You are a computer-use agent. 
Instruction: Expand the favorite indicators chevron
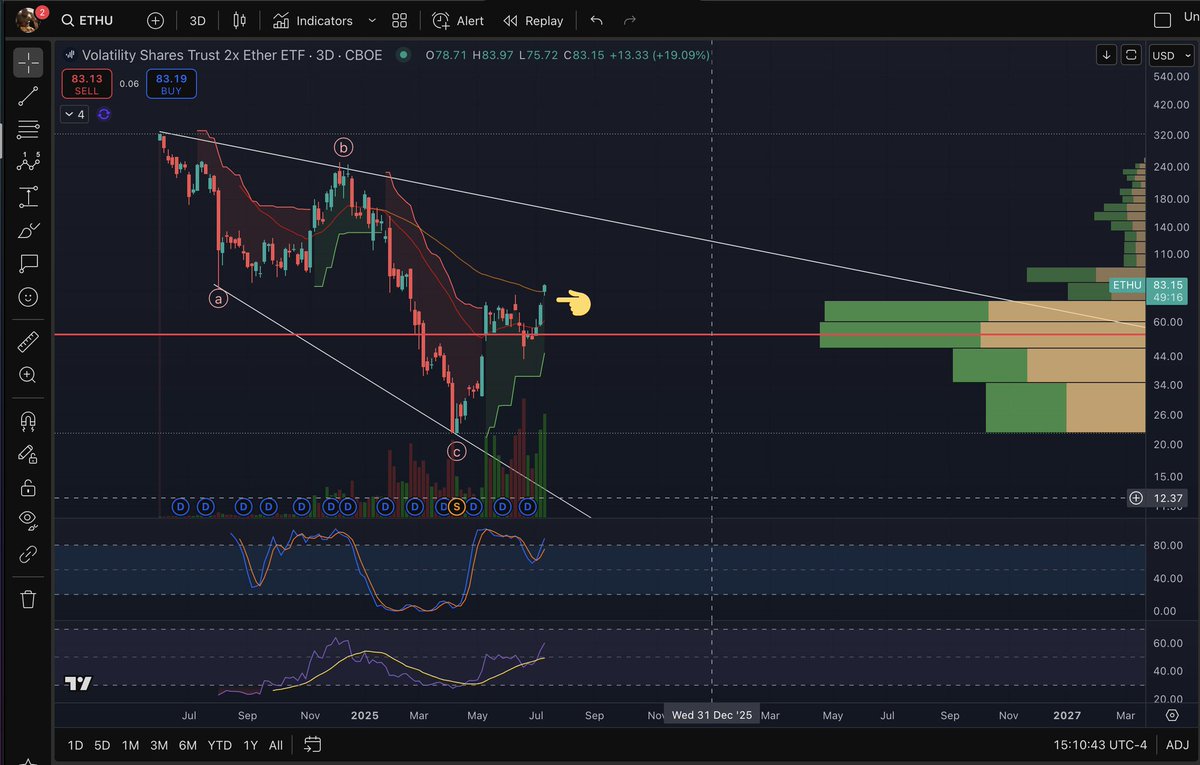[372, 20]
